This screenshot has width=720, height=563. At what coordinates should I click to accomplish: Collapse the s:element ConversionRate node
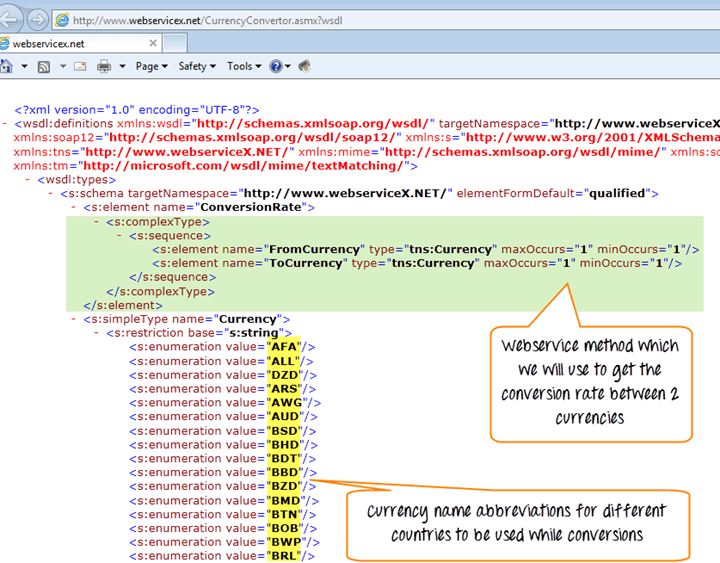coord(73,207)
